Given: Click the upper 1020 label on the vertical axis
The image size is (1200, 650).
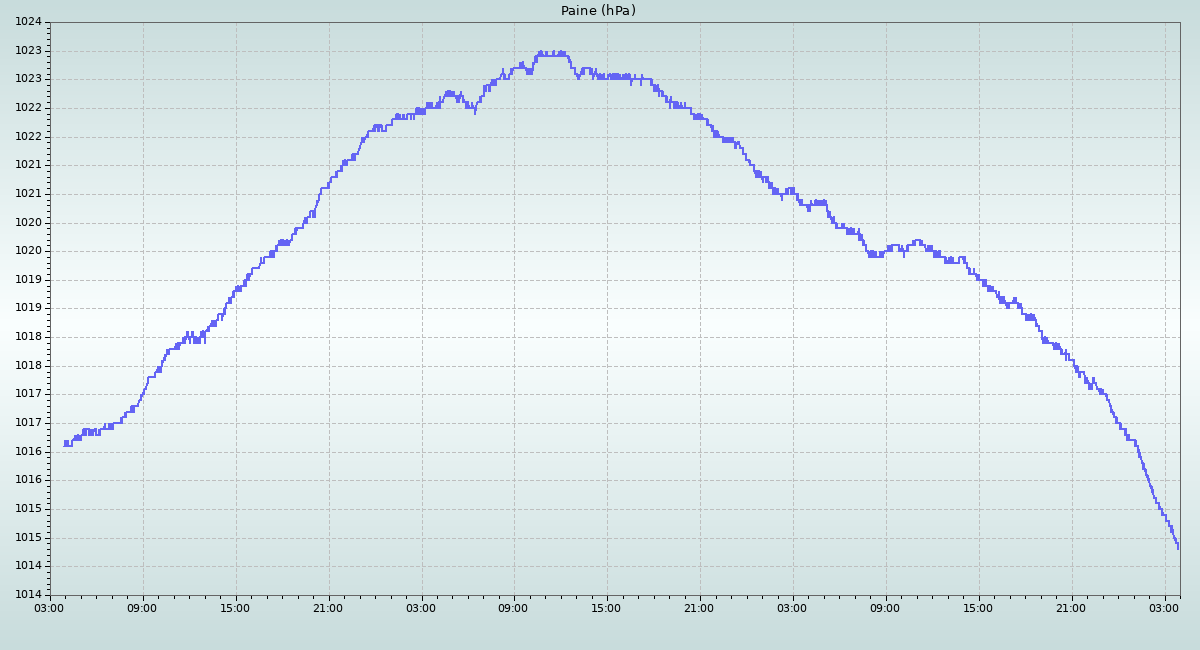Looking at the screenshot, I should [x=28, y=223].
